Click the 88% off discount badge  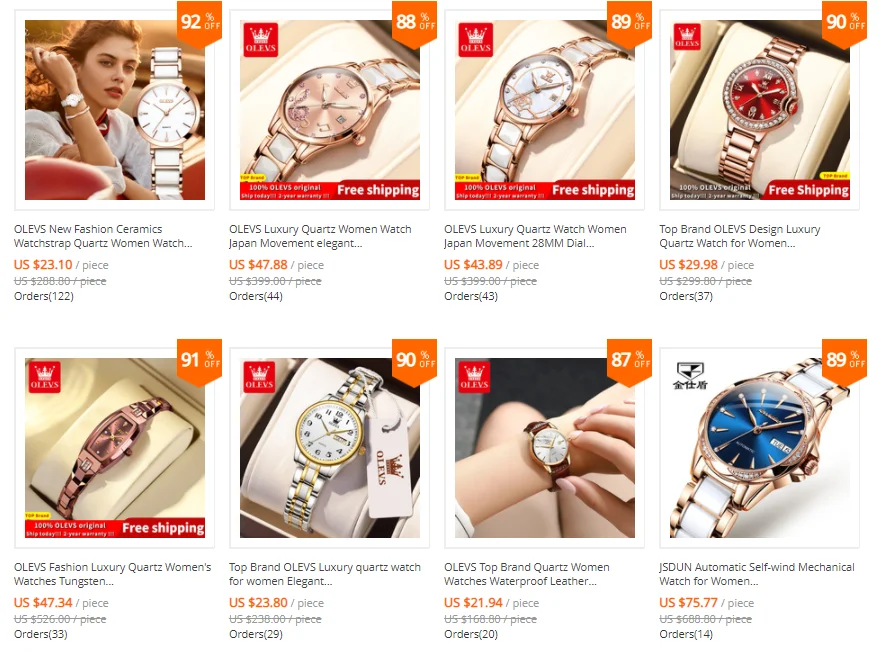[x=414, y=25]
